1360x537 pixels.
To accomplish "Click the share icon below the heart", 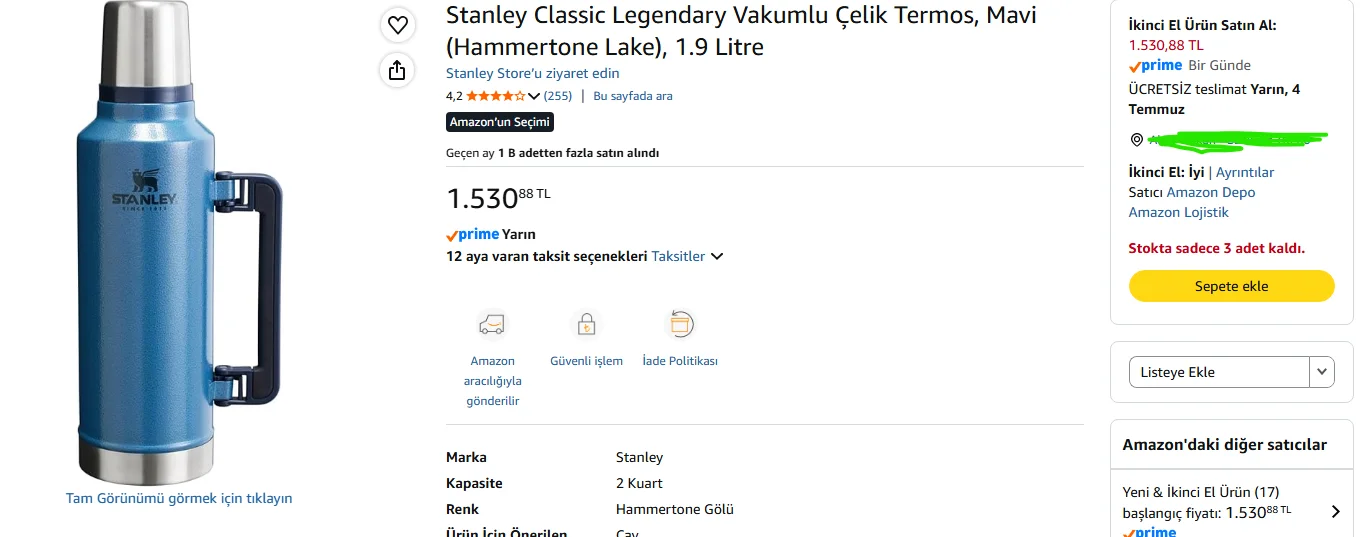I will pos(398,70).
